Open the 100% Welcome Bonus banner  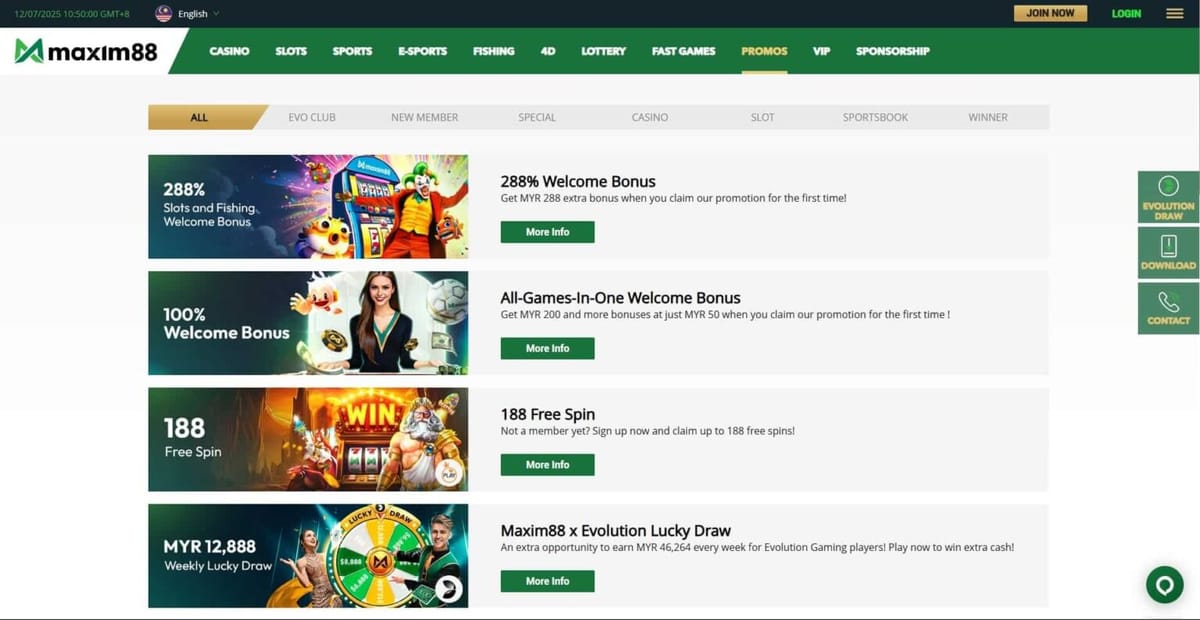click(308, 323)
